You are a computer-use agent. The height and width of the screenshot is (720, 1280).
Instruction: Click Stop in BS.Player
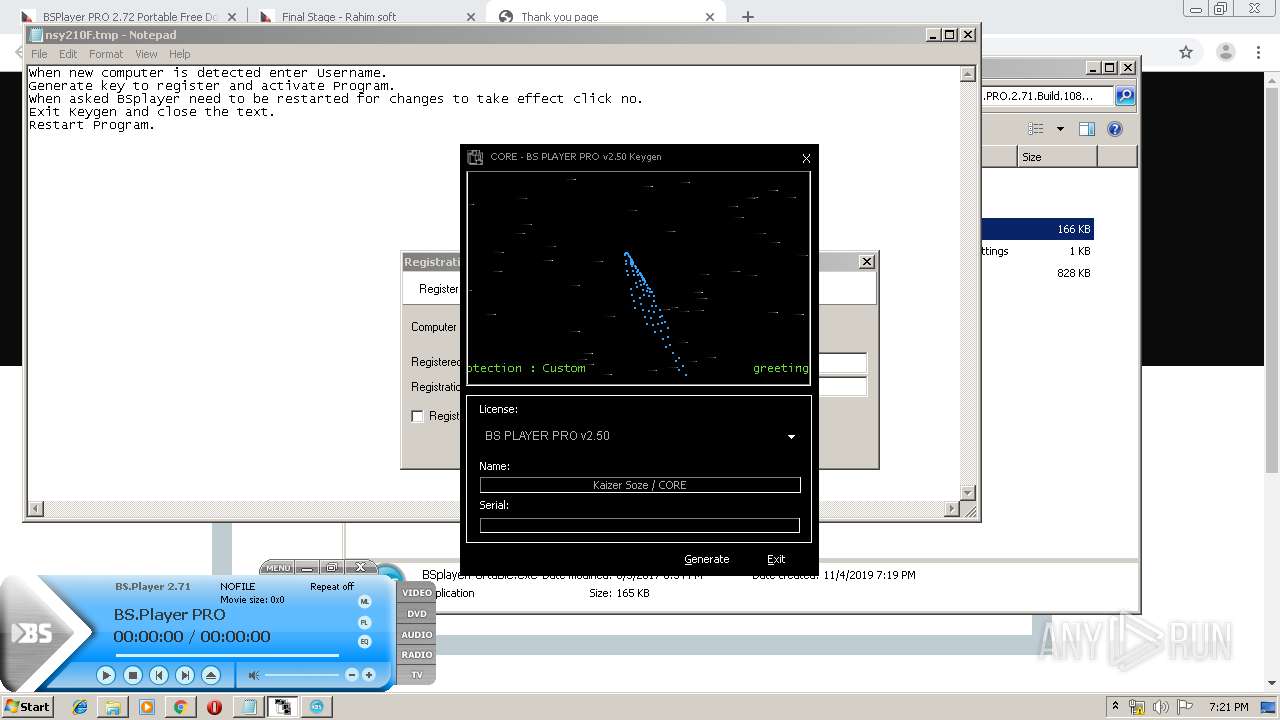(132, 675)
